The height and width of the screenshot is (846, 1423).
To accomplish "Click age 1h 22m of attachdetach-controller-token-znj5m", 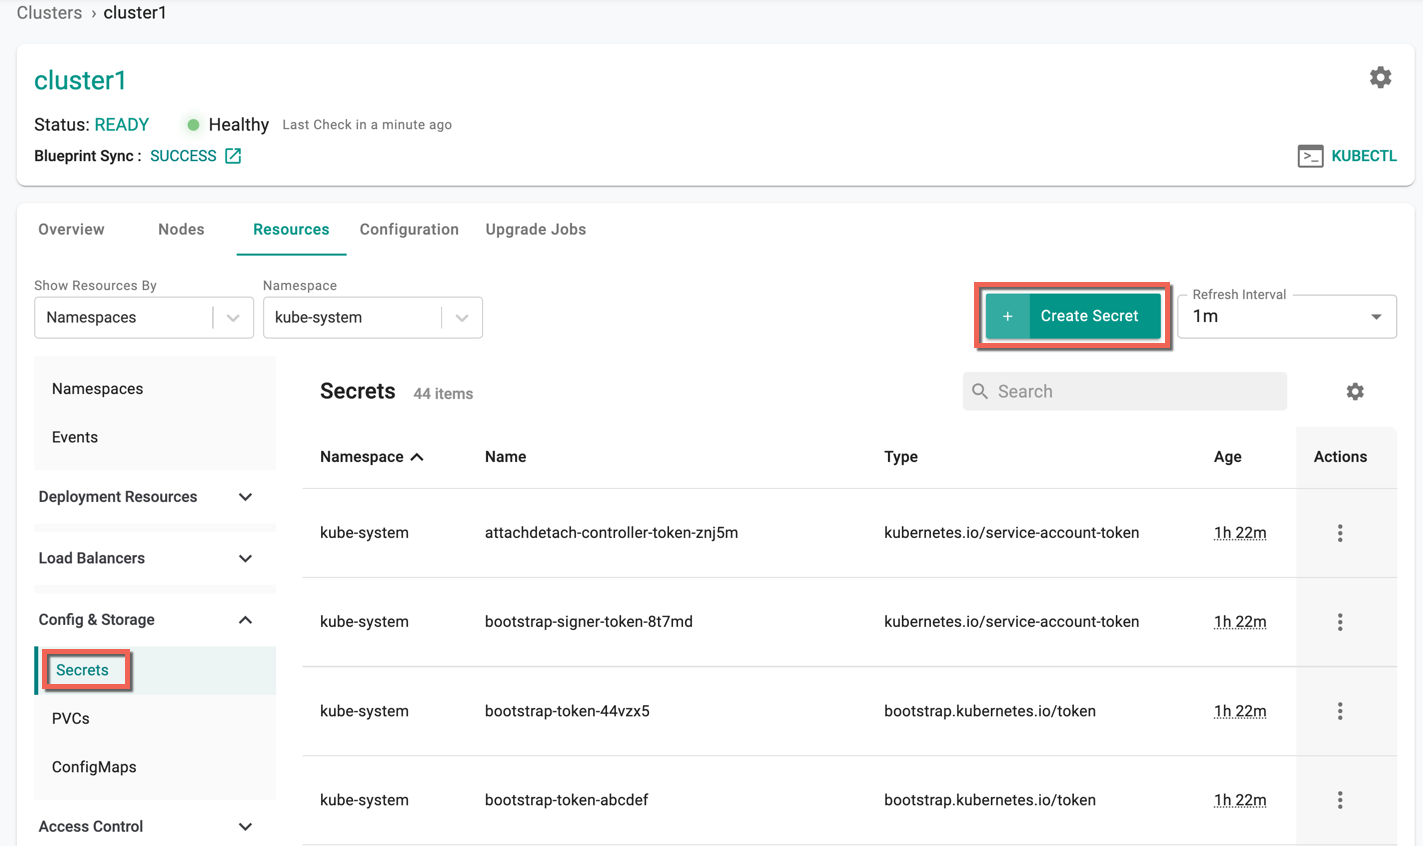I will 1240,533.
